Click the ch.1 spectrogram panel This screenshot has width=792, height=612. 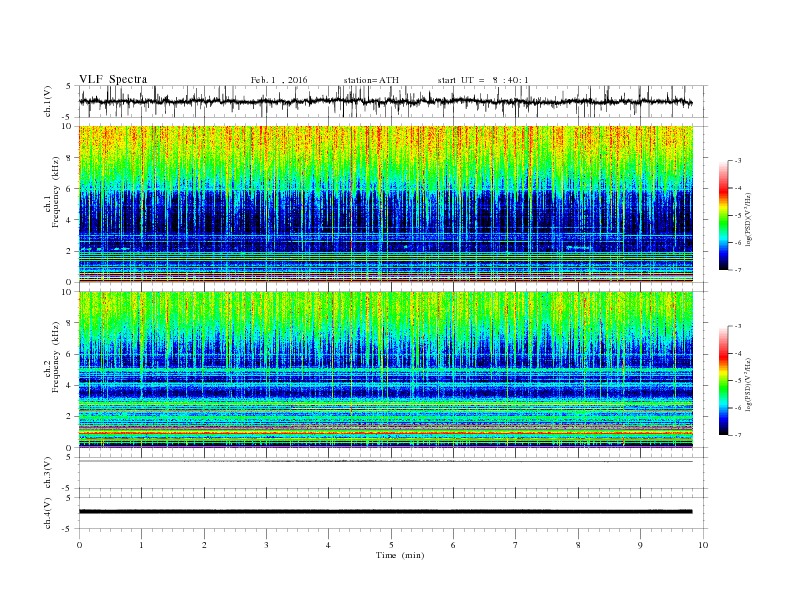[x=386, y=204]
